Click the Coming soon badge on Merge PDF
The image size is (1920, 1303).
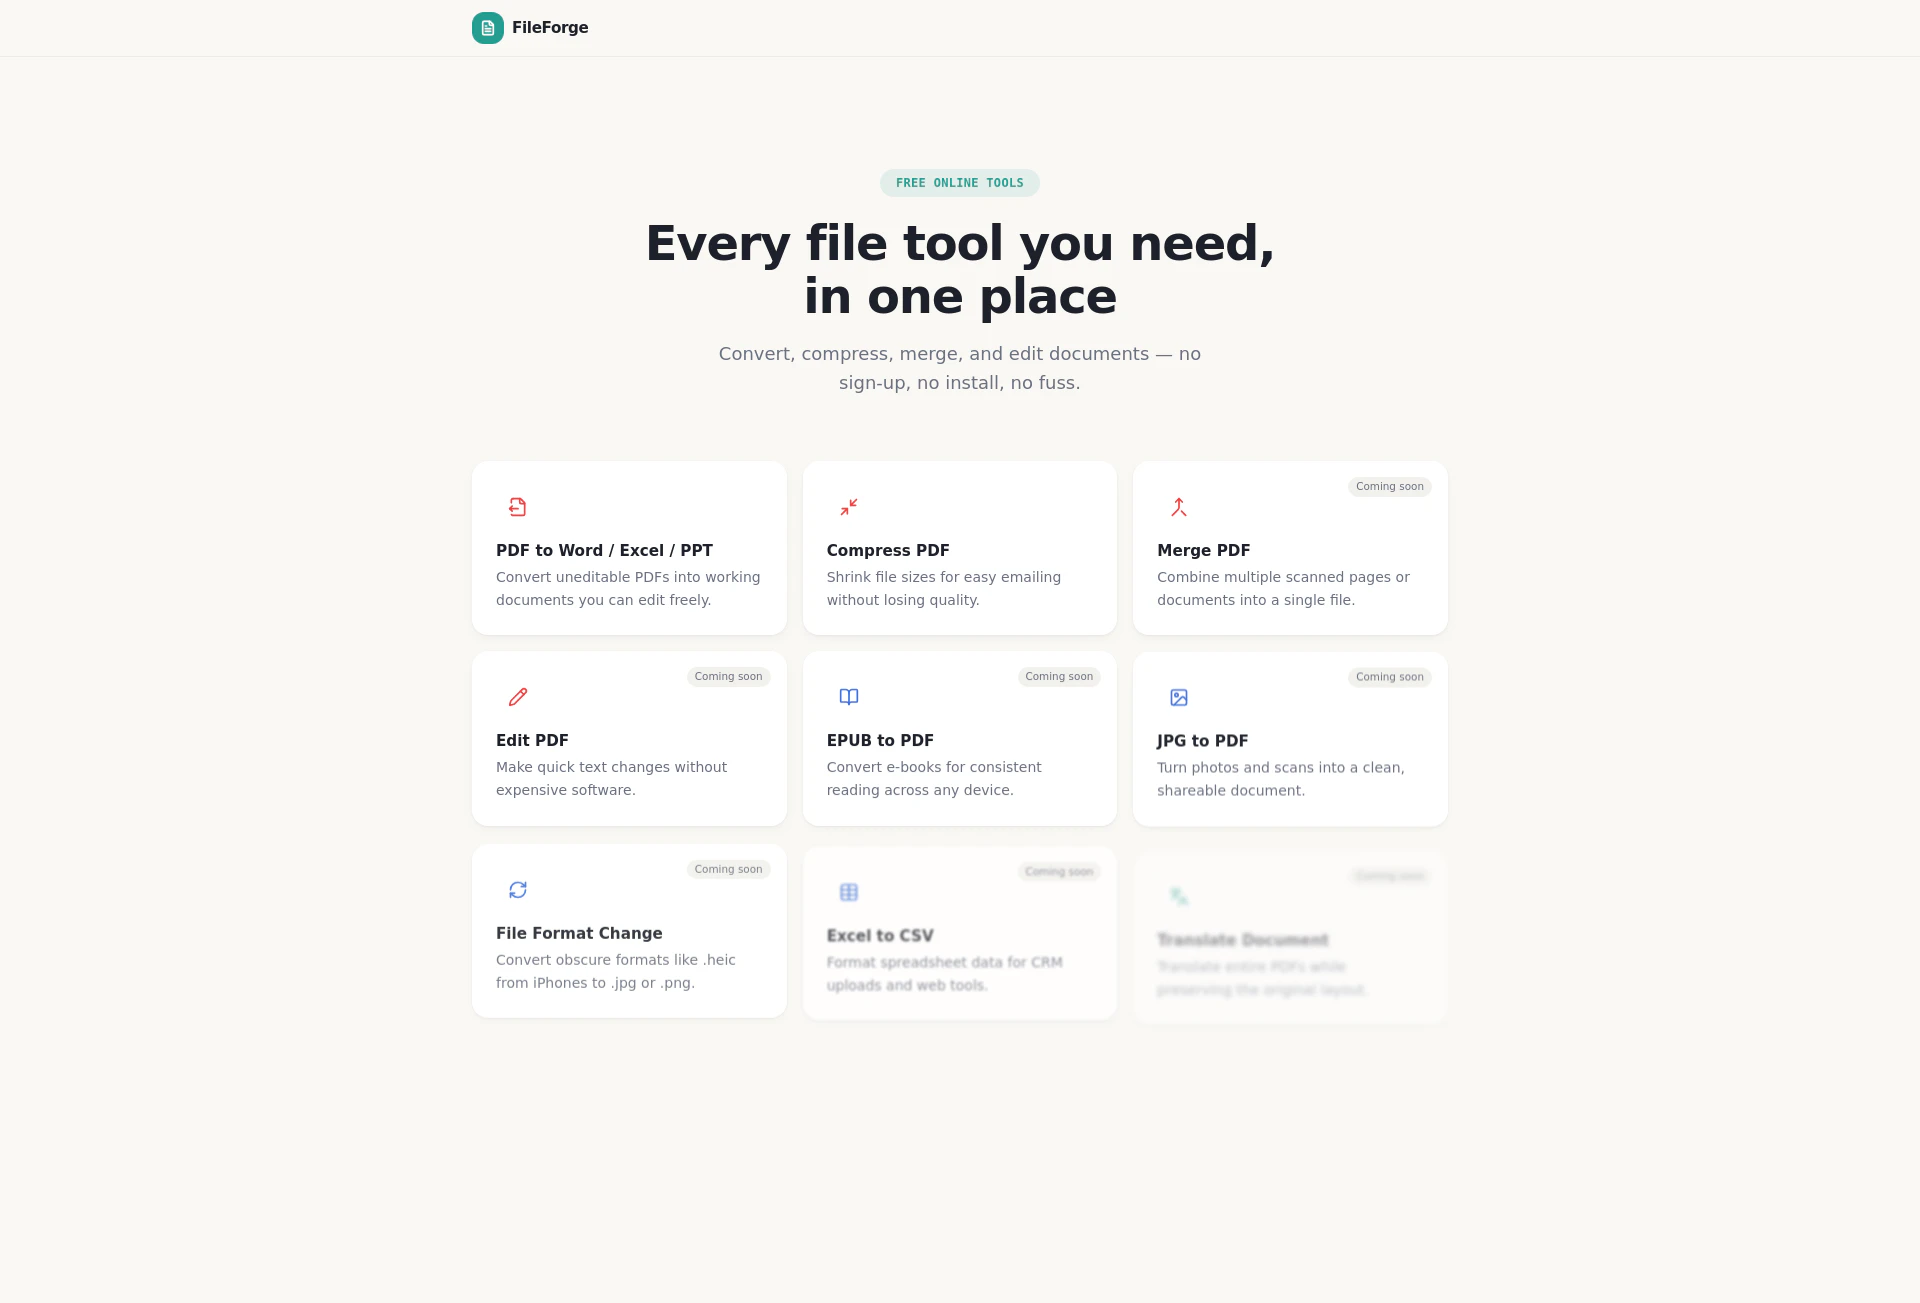point(1389,487)
